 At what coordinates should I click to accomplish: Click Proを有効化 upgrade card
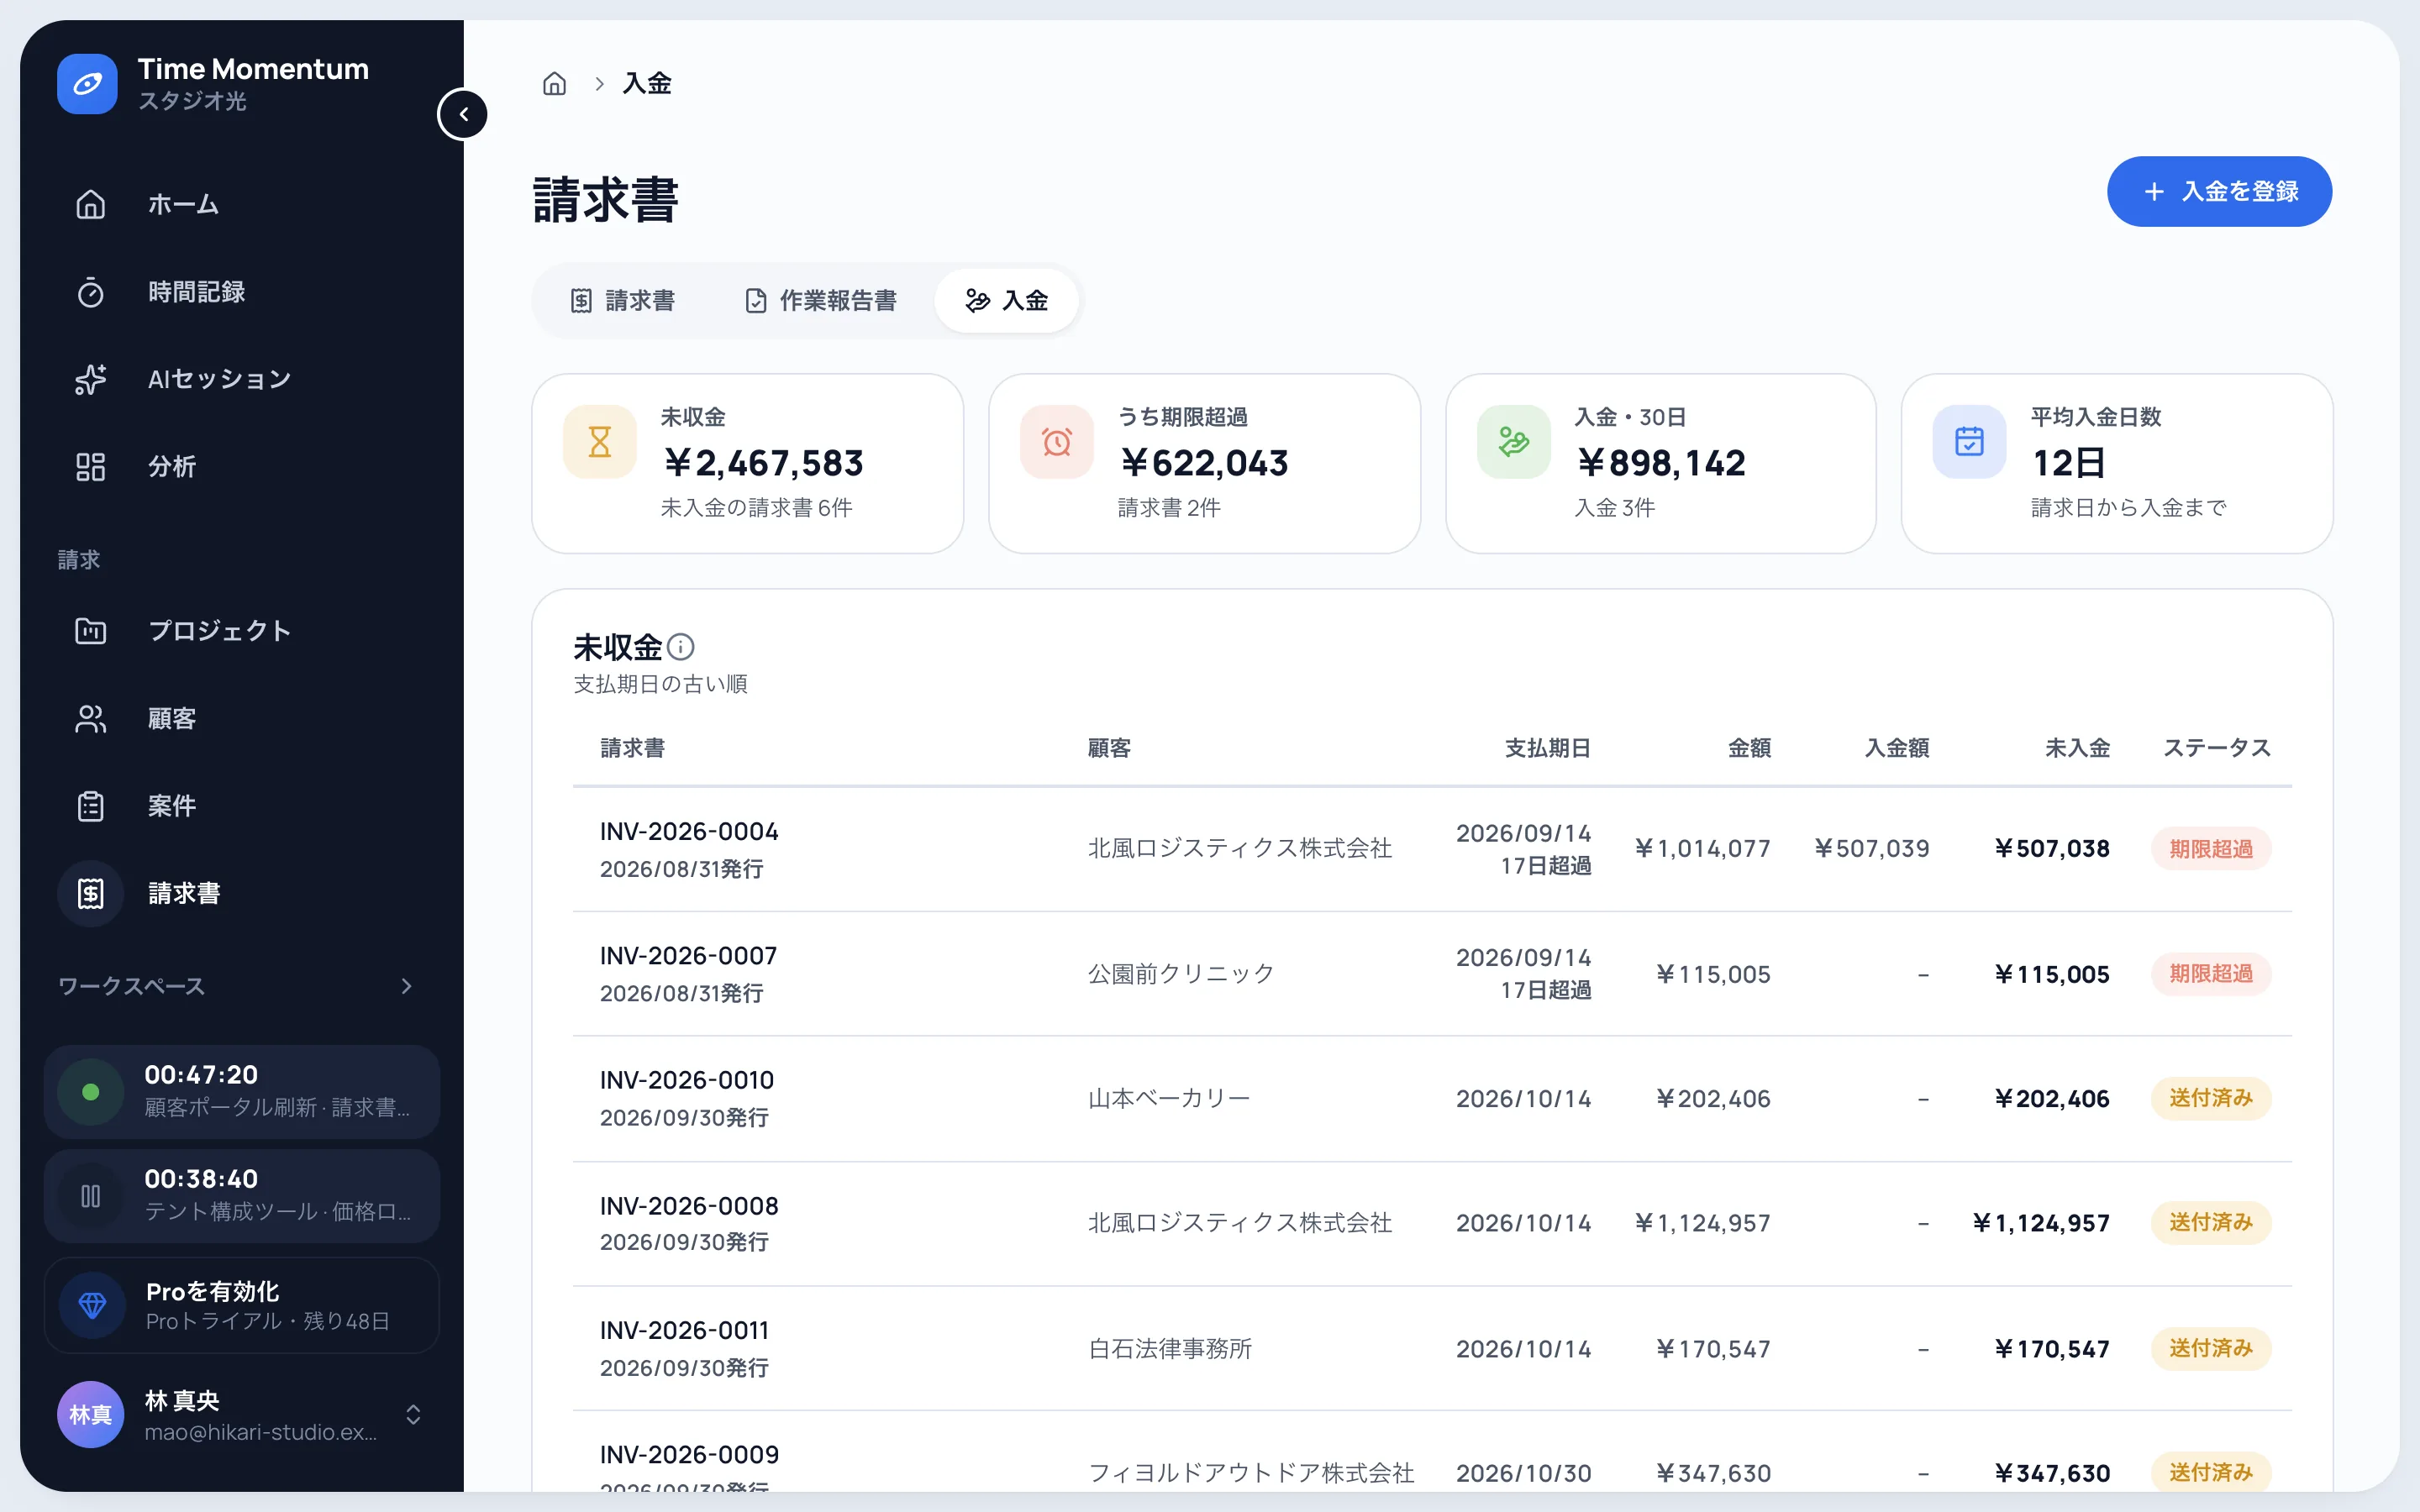coord(242,1305)
